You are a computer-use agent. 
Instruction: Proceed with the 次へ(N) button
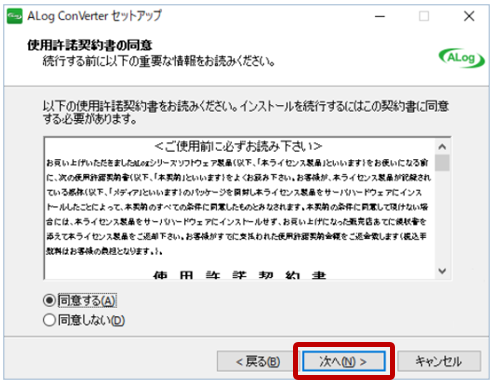[x=343, y=361]
